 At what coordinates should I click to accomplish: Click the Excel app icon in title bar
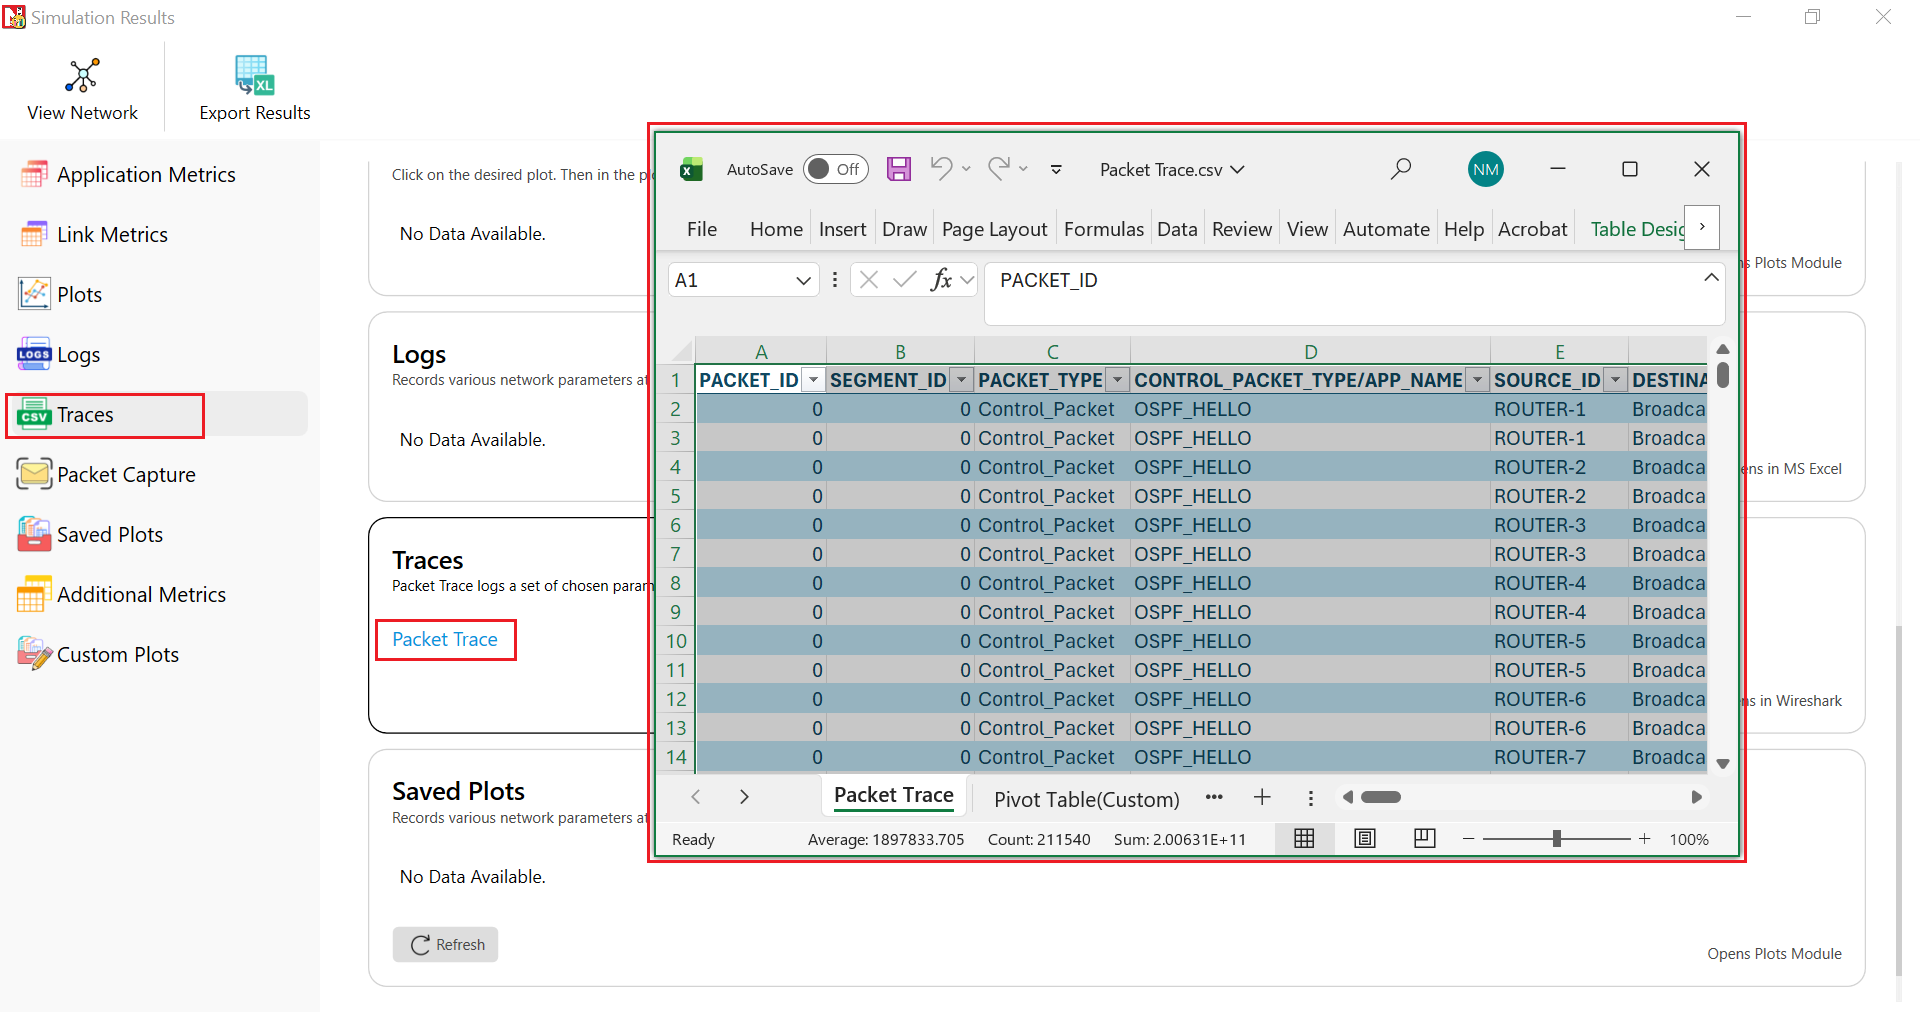click(691, 169)
